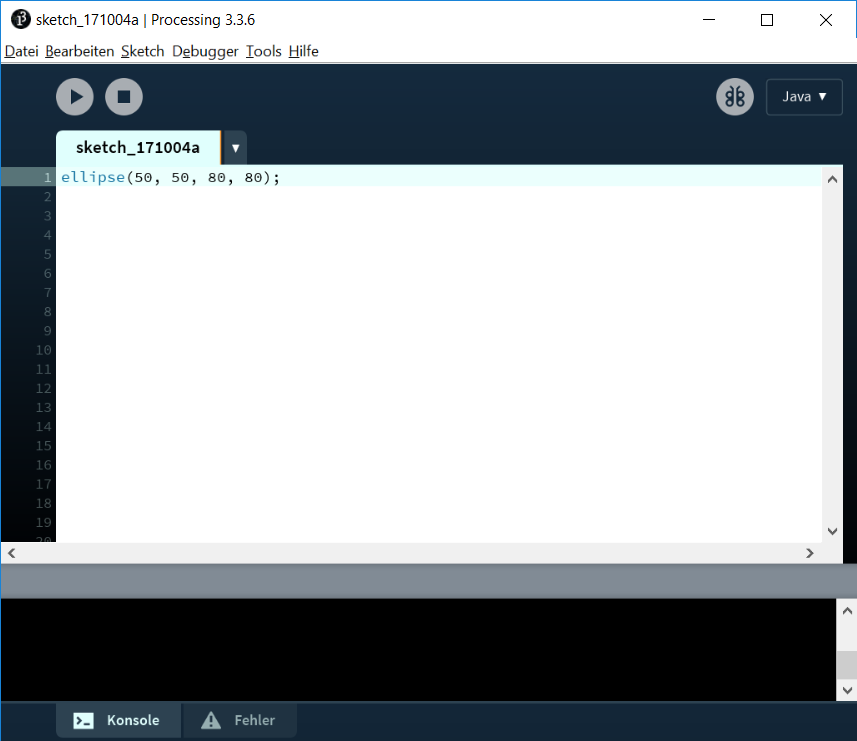Click the Processing logo in the title bar
Viewport: 857px width, 741px height.
click(21, 19)
